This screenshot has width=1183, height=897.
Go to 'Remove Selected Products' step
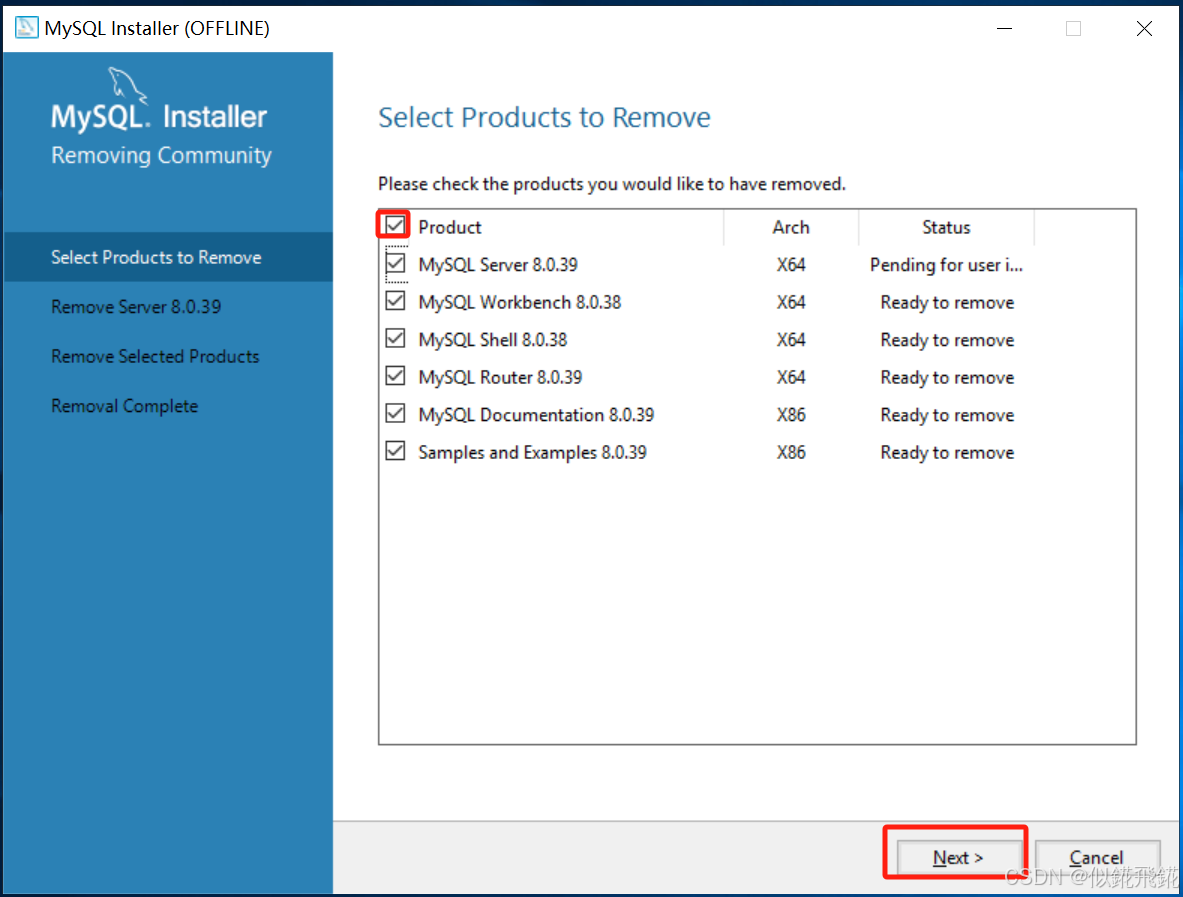click(x=155, y=356)
